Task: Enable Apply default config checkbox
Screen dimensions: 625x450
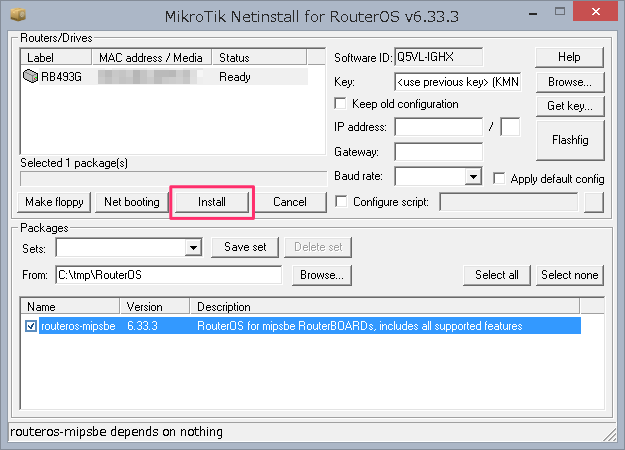Action: [499, 178]
